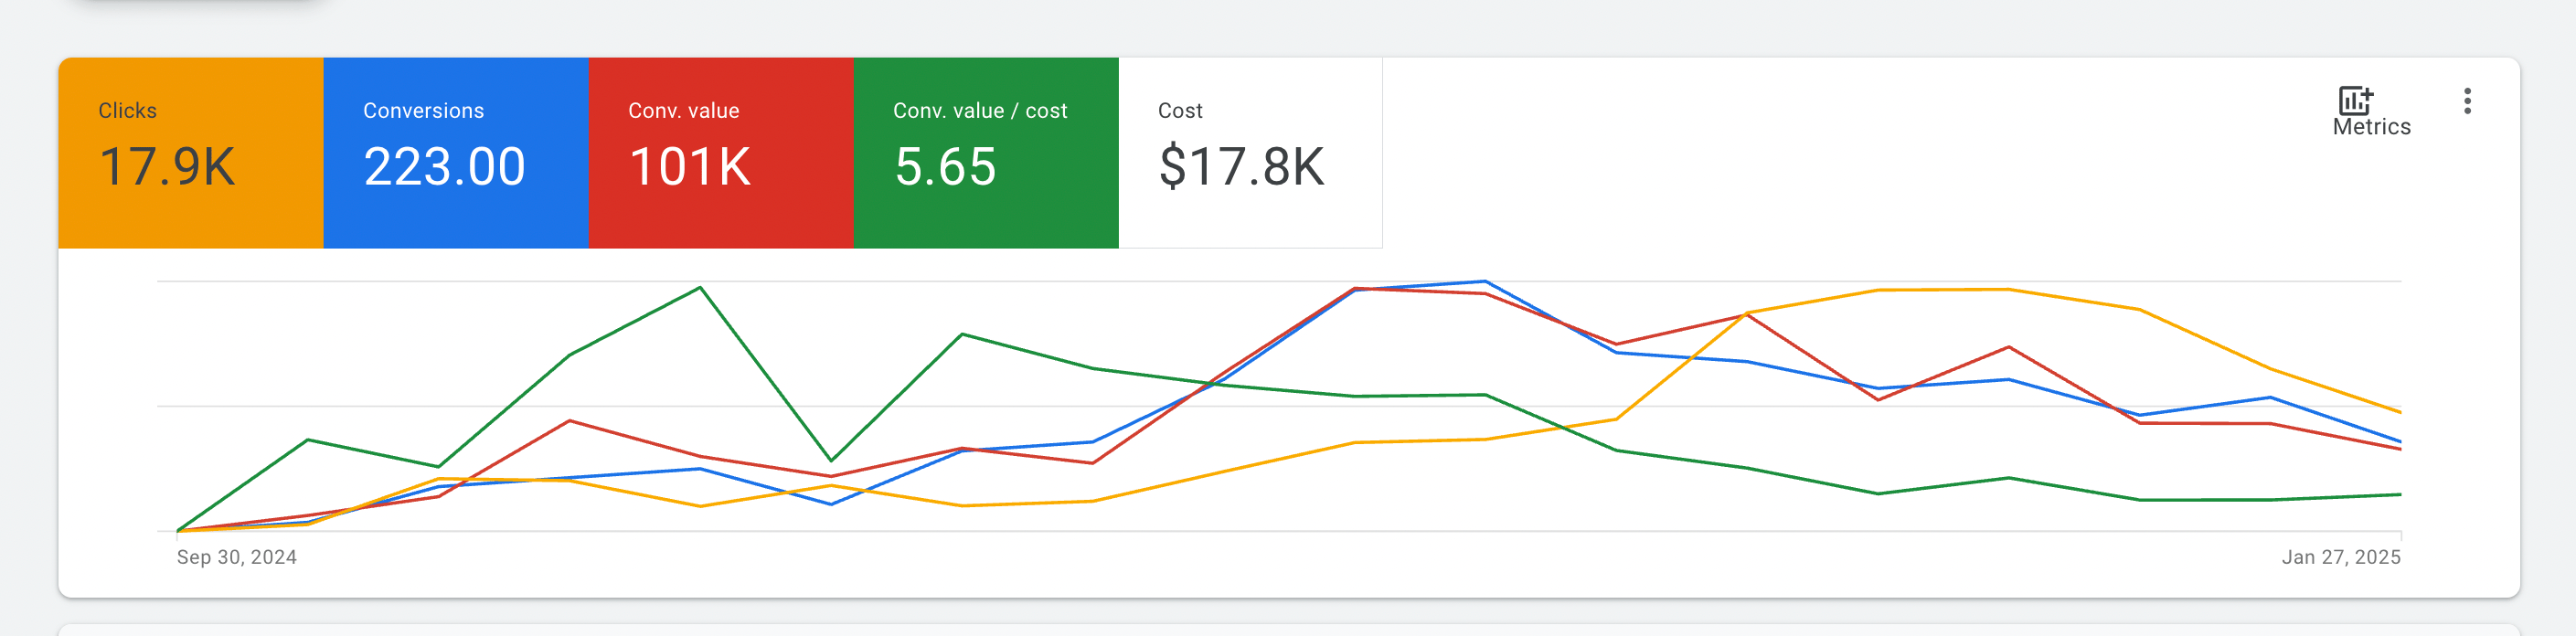The width and height of the screenshot is (2576, 636).
Task: Toggle the red Conv. value tile
Action: pyautogui.click(x=720, y=152)
